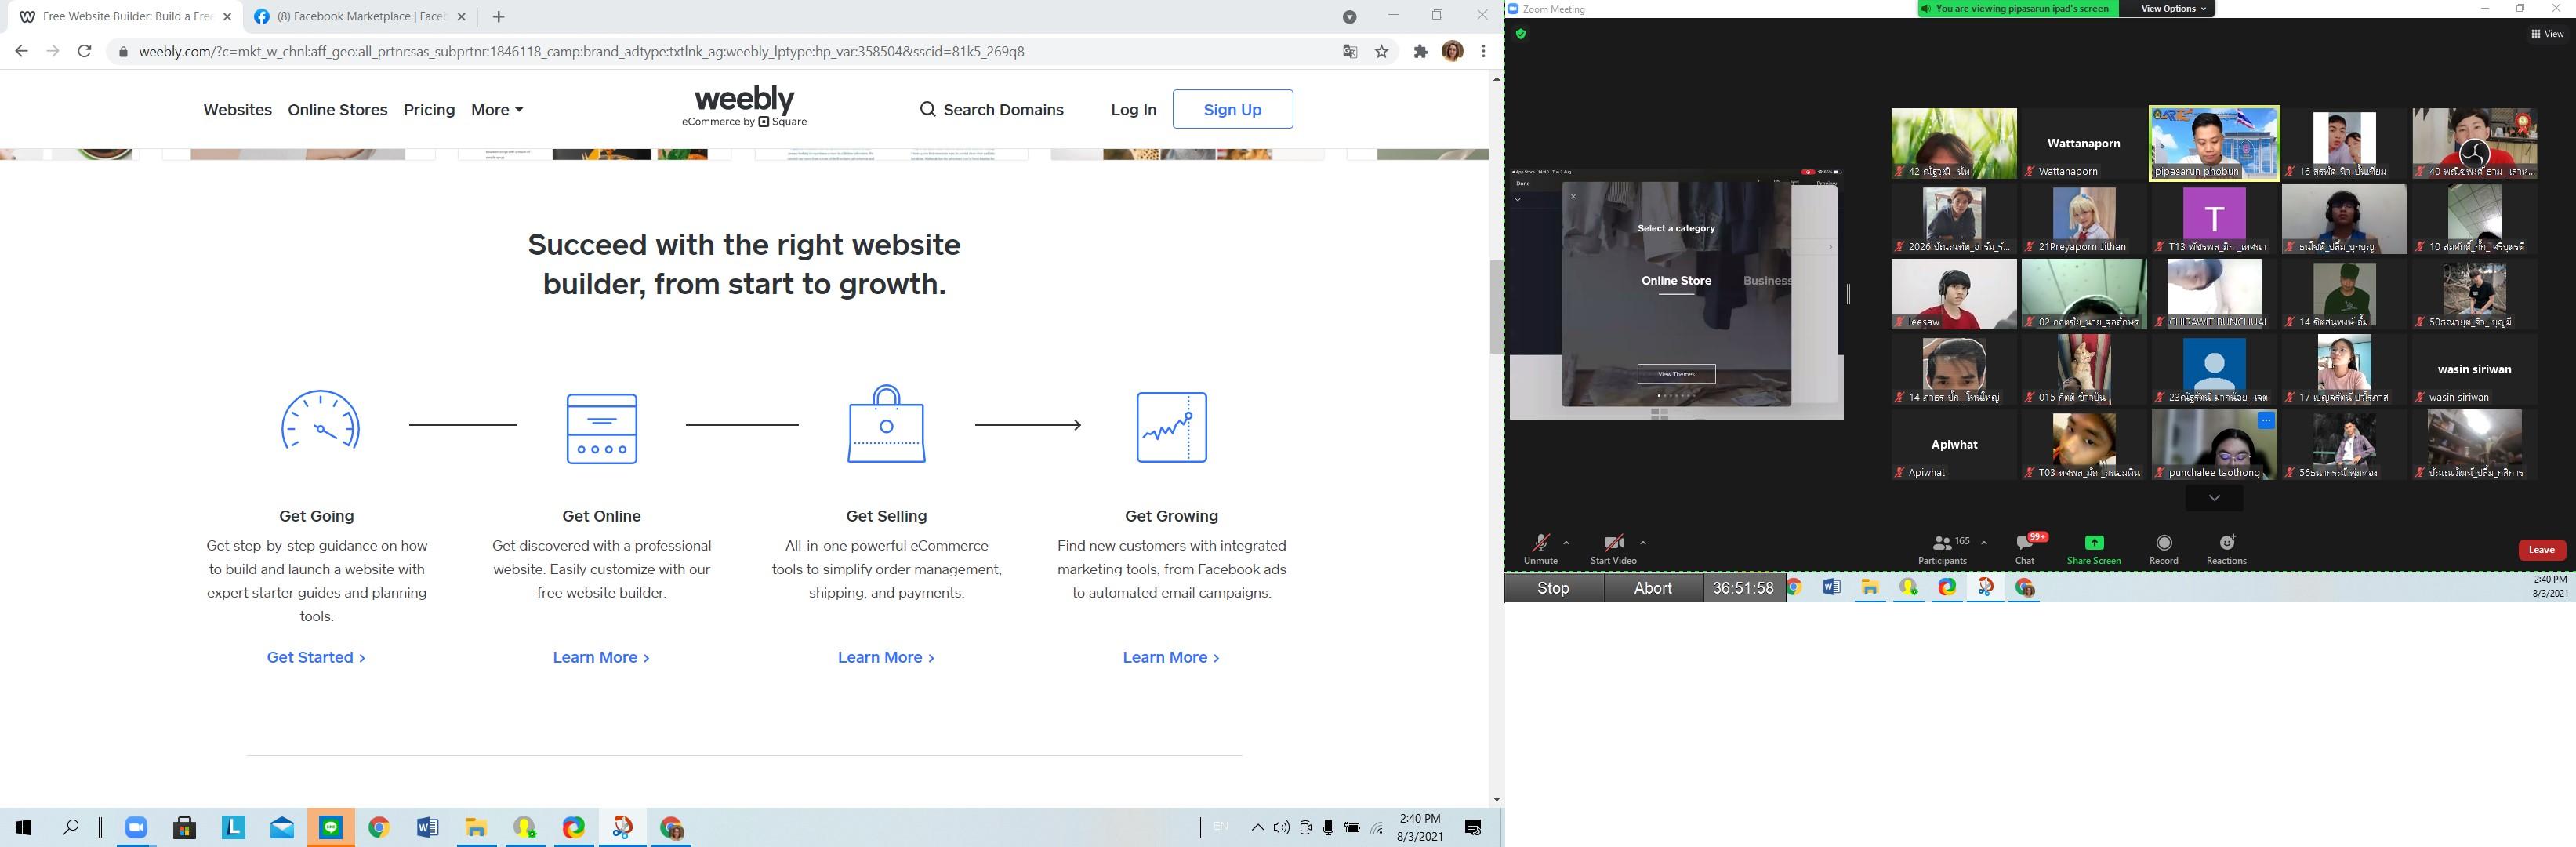The image size is (2576, 847).
Task: Click the Get Online browser window icon
Action: (x=602, y=428)
